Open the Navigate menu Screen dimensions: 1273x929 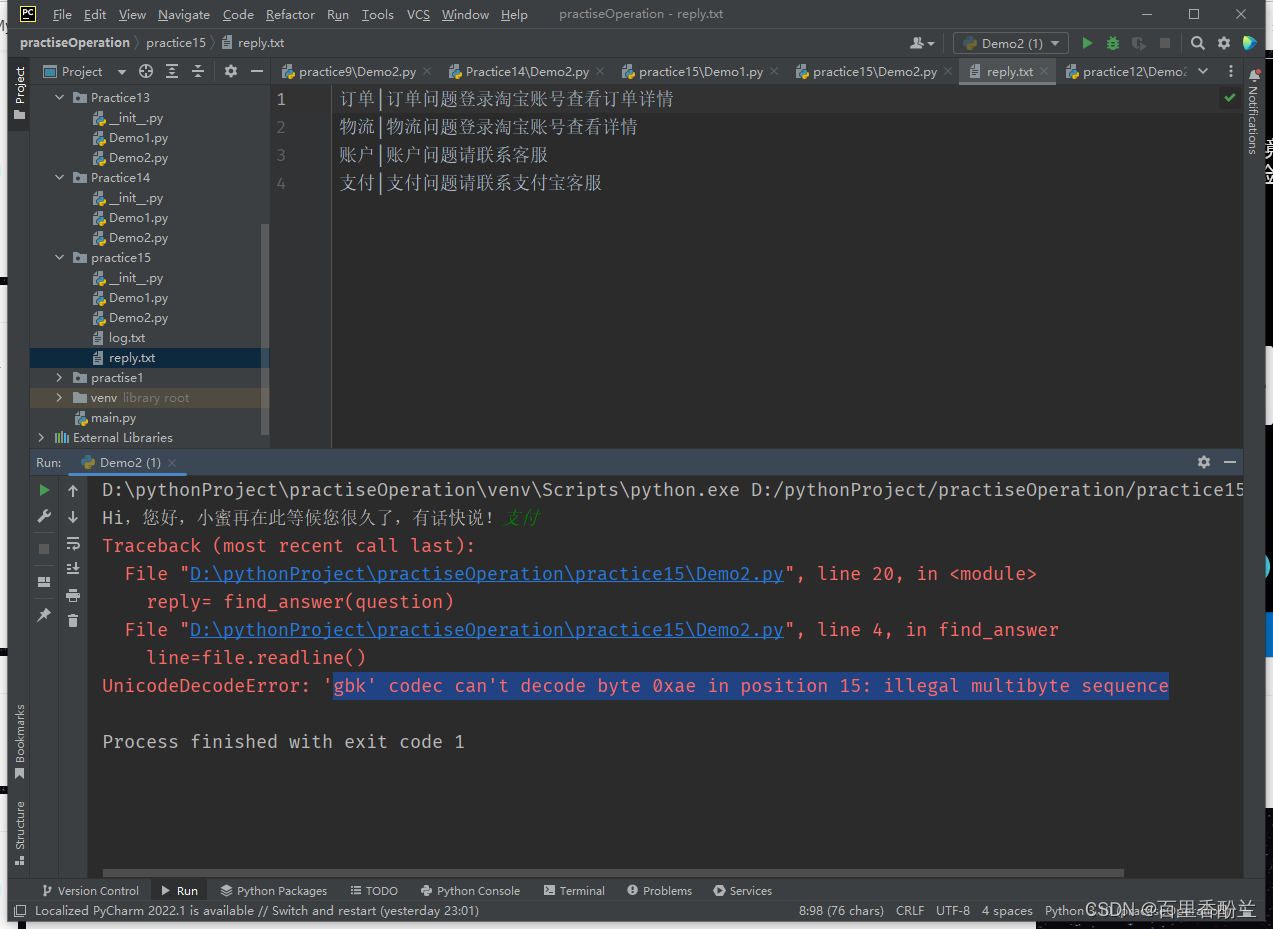(184, 14)
